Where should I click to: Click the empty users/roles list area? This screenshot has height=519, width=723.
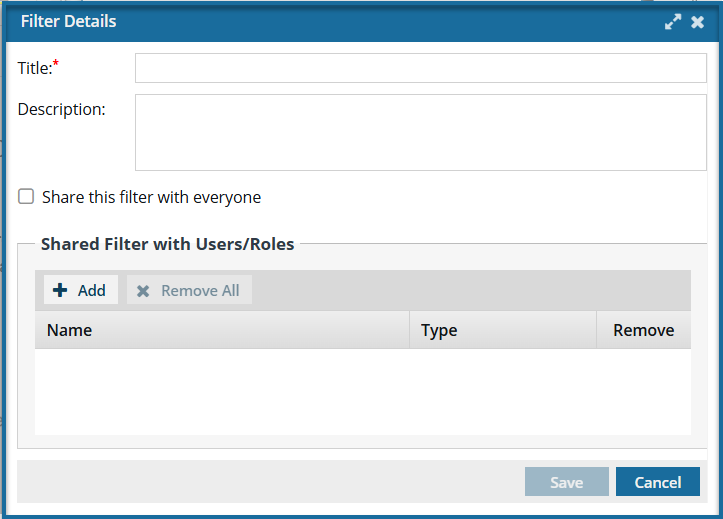point(363,392)
